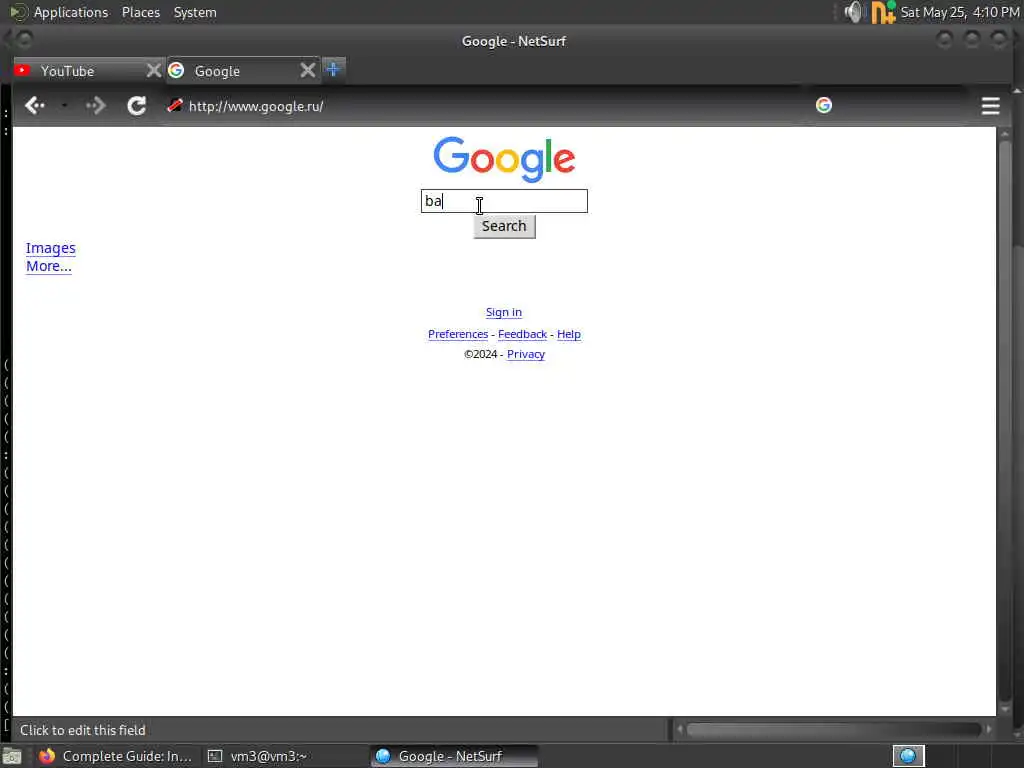Go back with the back arrow button
This screenshot has height=768, width=1024.
coord(34,105)
